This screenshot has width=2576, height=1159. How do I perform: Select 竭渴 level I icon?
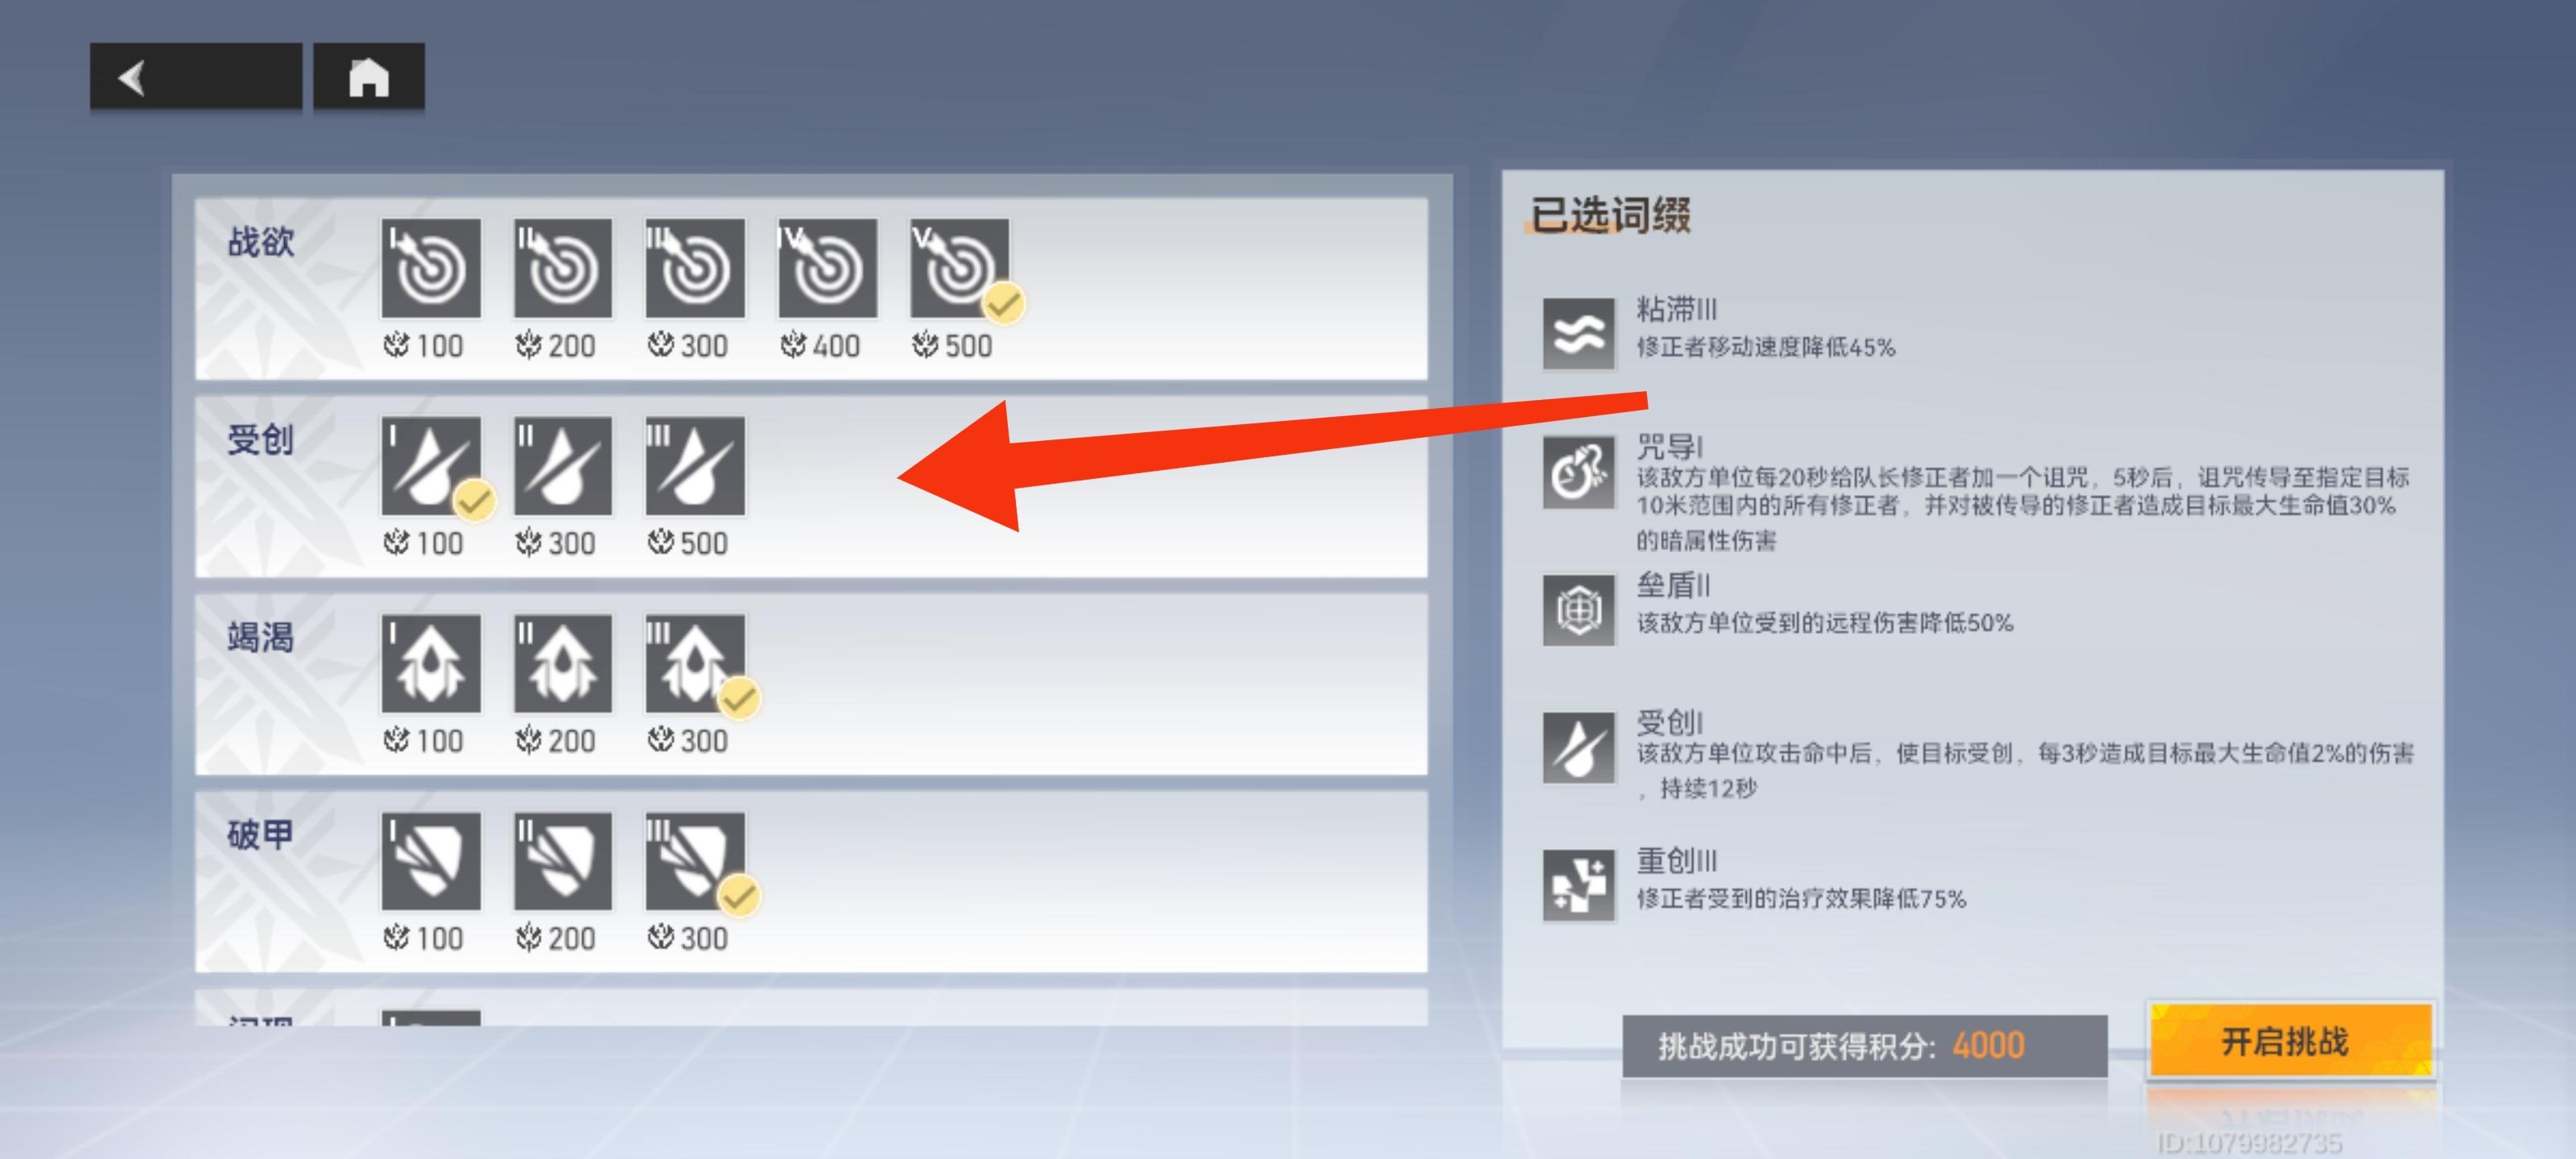(x=431, y=663)
